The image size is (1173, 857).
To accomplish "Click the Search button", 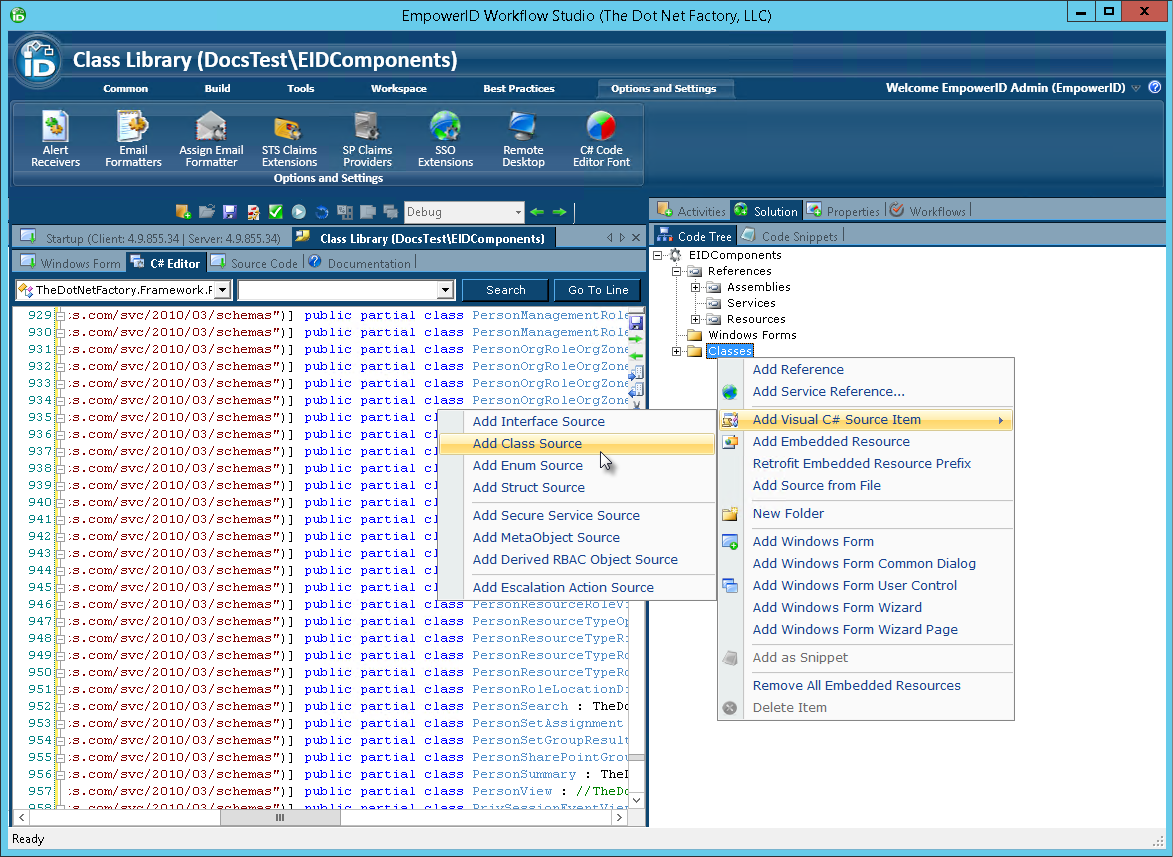I will pos(505,290).
